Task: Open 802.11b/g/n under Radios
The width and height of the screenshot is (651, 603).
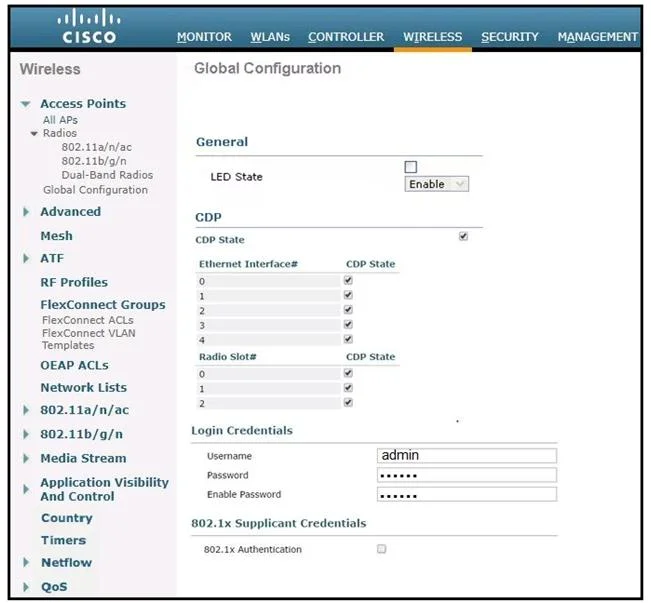Action: click(x=94, y=161)
